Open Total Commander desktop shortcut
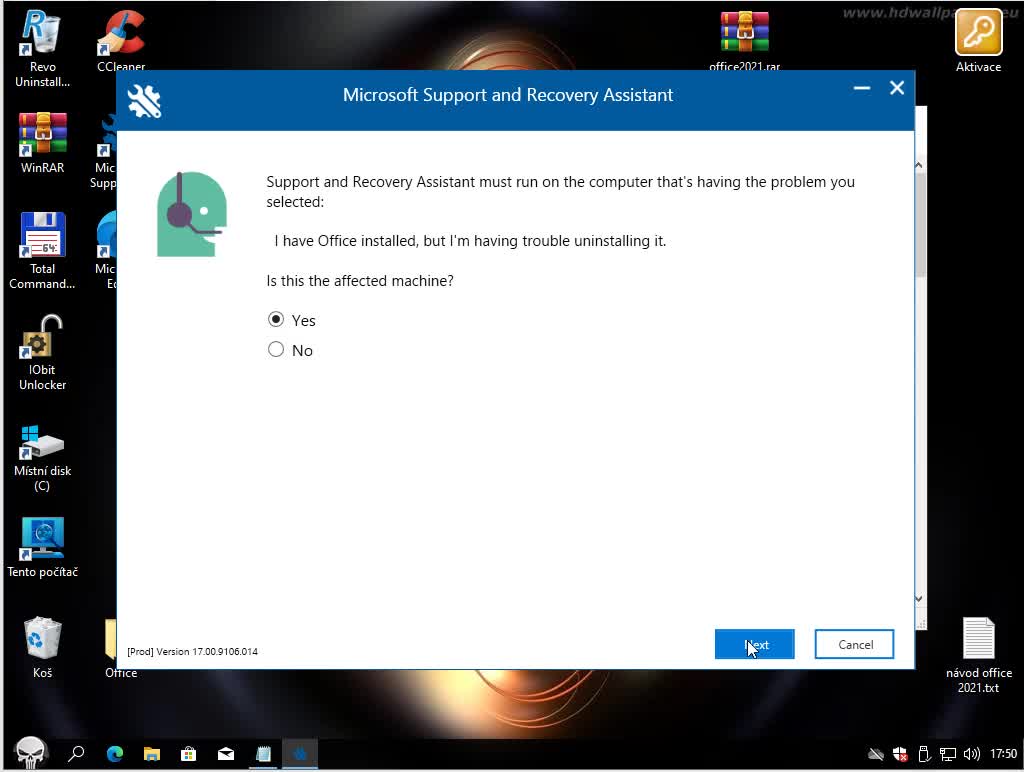Screen dimensions: 1024x772 (42, 251)
